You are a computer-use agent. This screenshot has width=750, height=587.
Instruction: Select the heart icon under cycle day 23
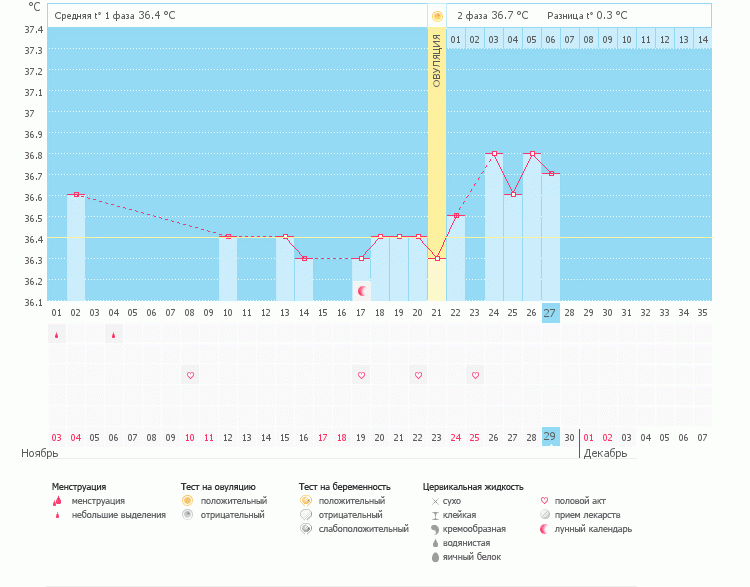(475, 375)
